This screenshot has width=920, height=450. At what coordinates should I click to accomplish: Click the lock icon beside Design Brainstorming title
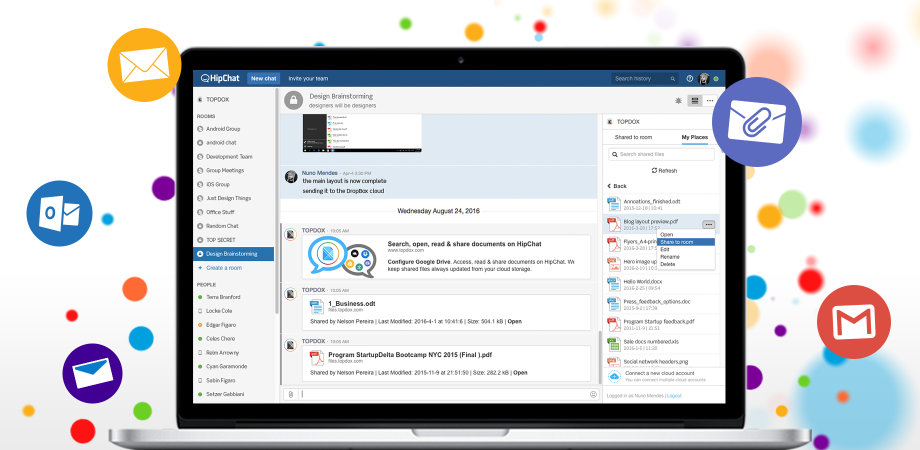293,100
